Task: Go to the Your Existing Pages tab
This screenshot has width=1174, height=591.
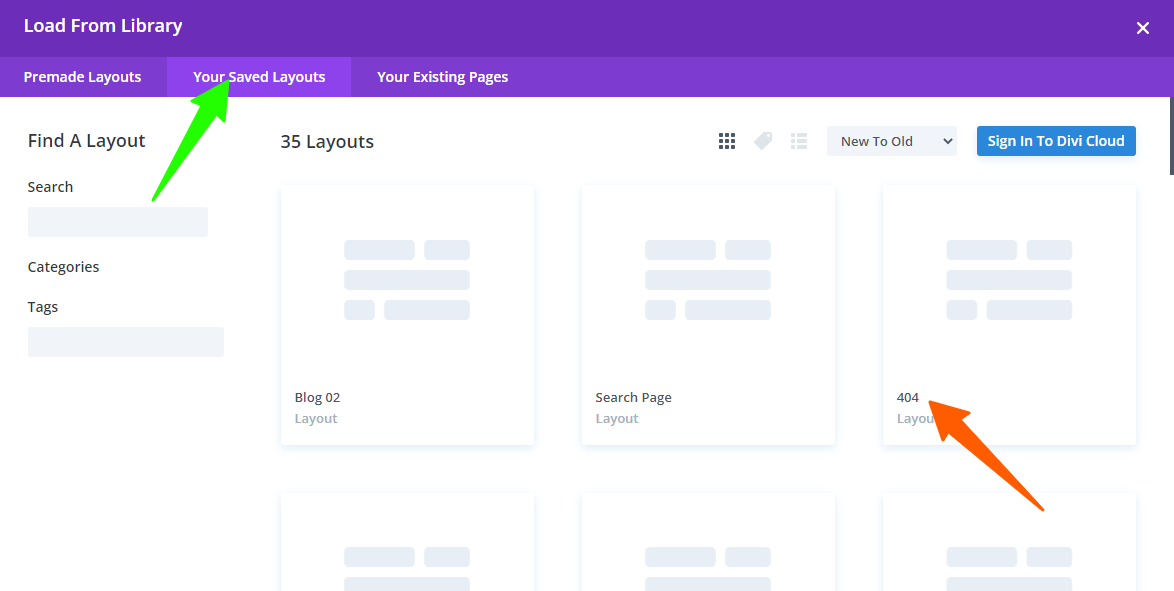Action: coord(442,77)
